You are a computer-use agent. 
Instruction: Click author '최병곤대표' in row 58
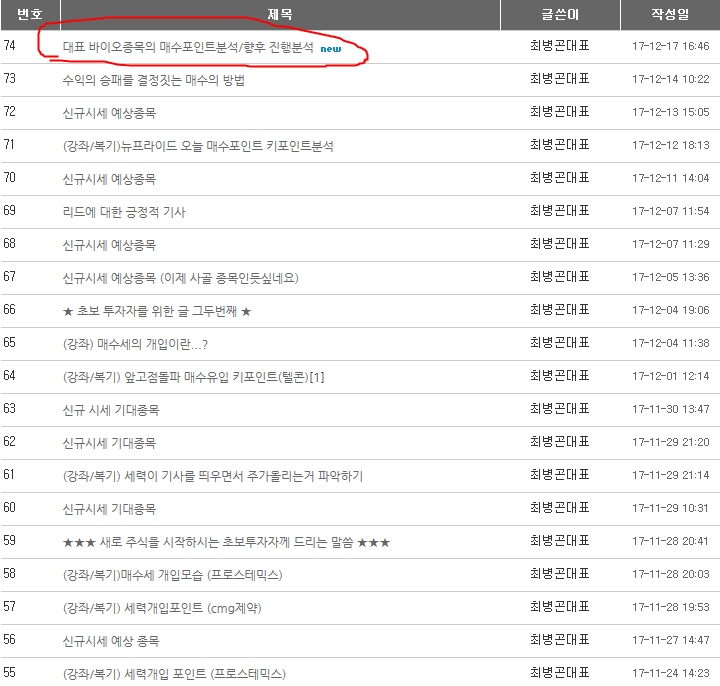click(x=560, y=574)
